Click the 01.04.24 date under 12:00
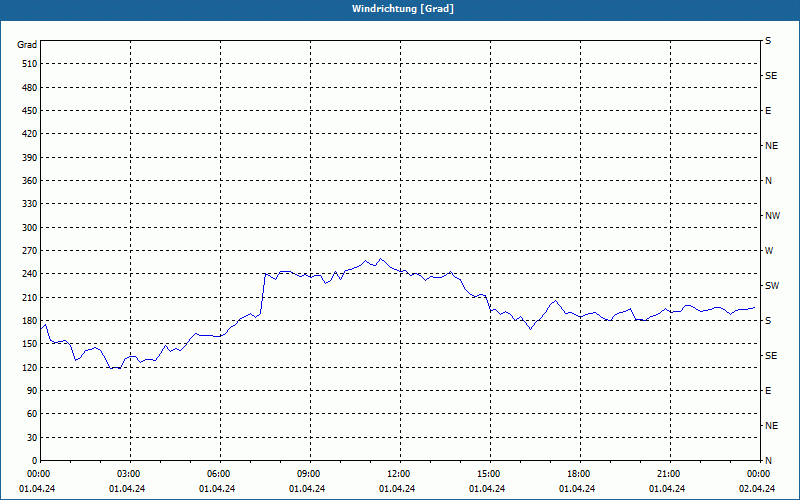 397,489
